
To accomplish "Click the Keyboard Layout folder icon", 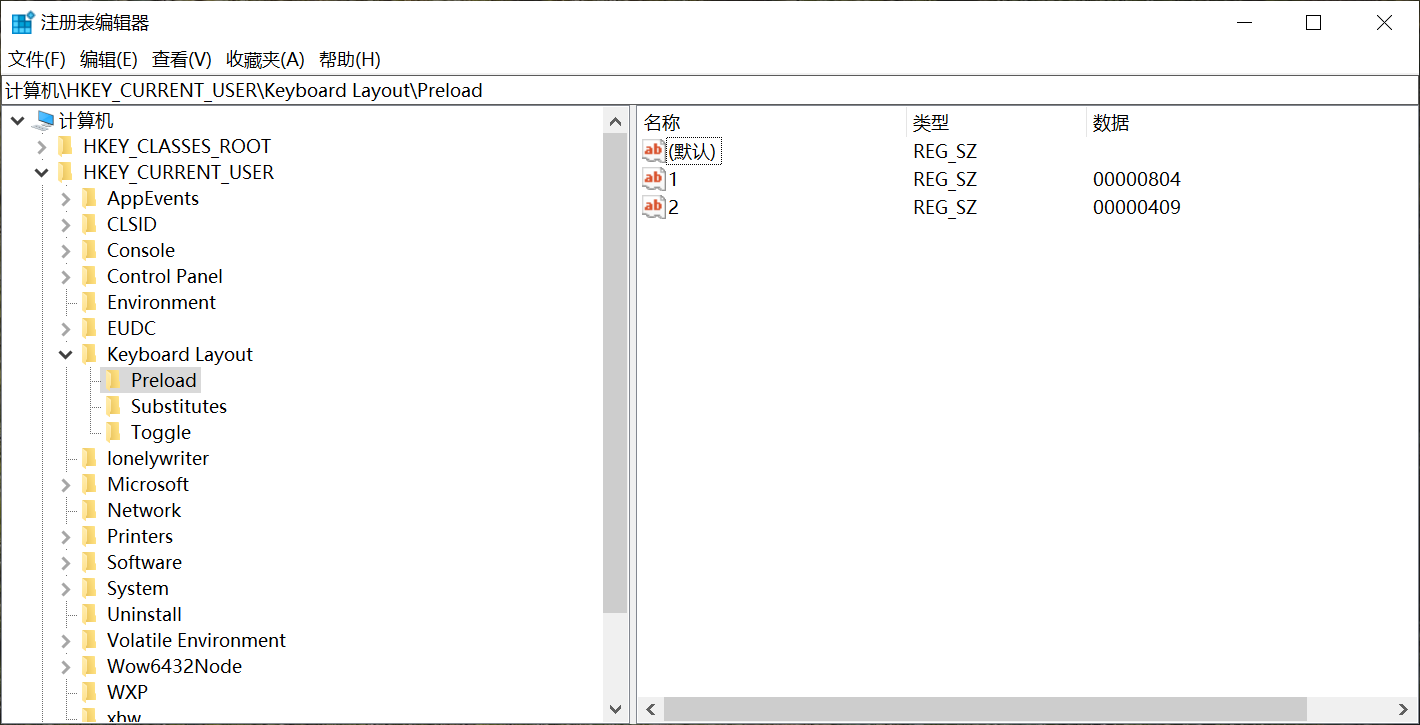I will pyautogui.click(x=90, y=355).
